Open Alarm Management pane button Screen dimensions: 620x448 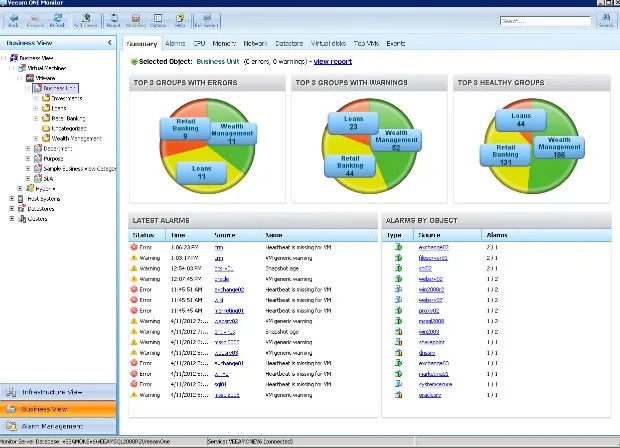click(x=58, y=426)
